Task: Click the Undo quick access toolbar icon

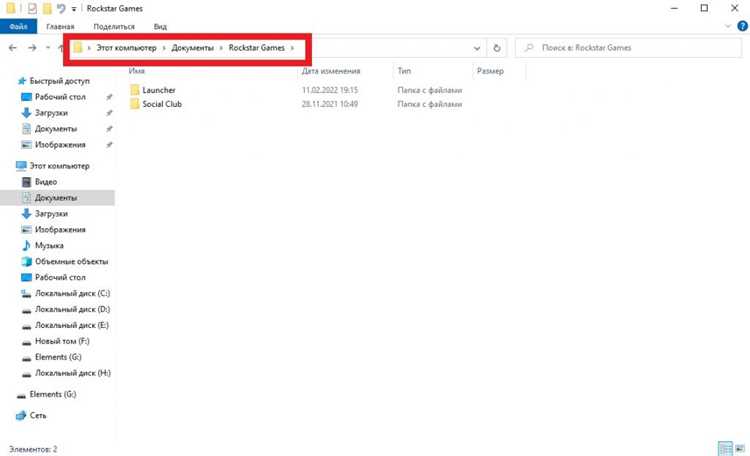Action: point(61,8)
